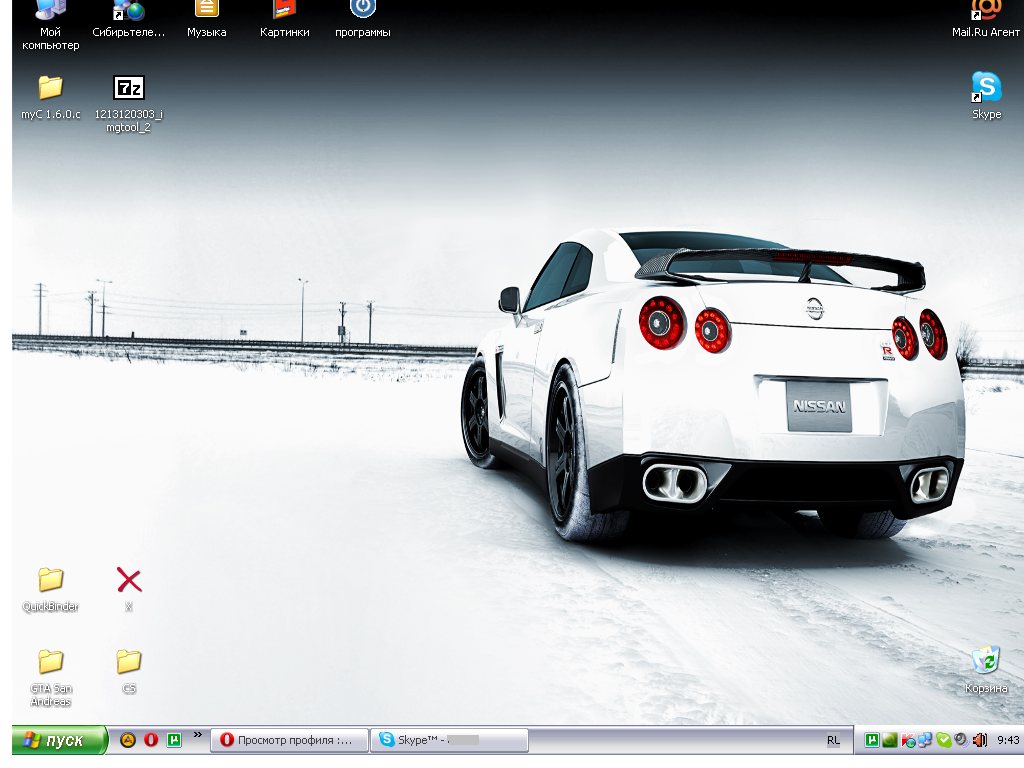The width and height of the screenshot is (1024, 768).
Task: Expand the Quick Launch overflow chevron
Action: (198, 735)
